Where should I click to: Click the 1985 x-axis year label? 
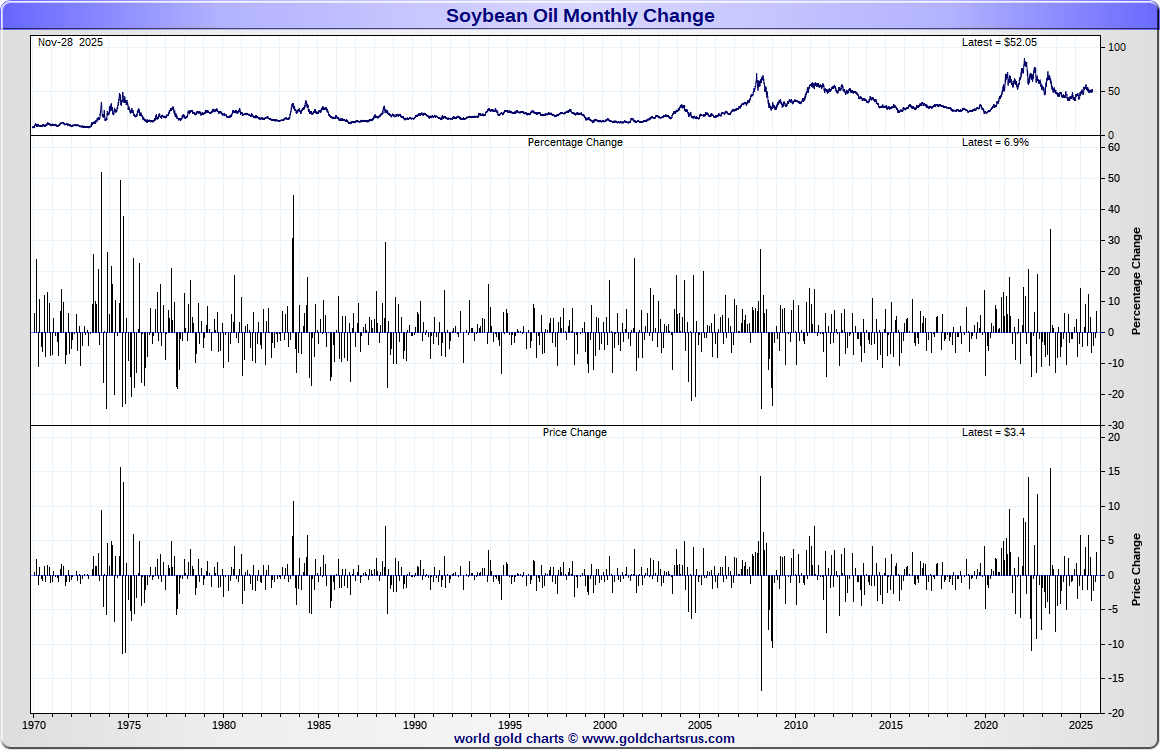point(319,725)
